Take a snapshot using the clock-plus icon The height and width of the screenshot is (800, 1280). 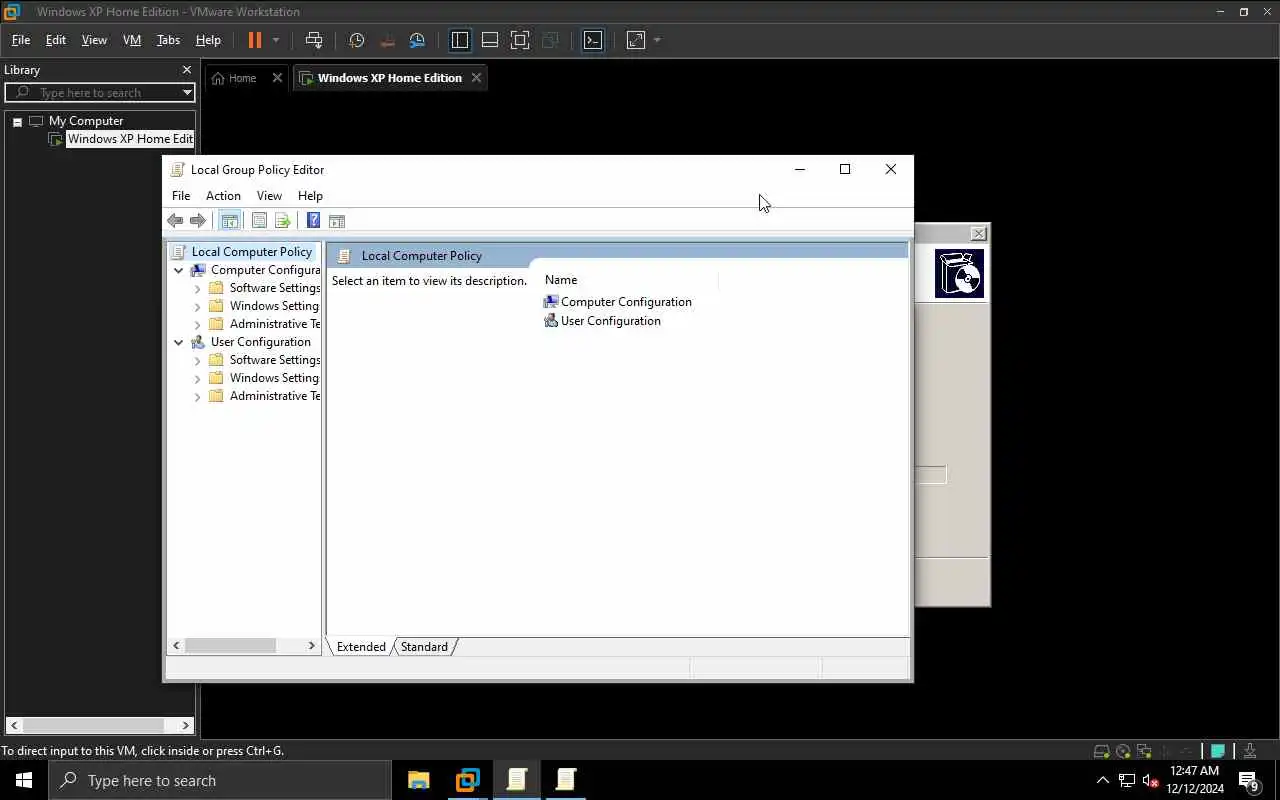pyautogui.click(x=356, y=40)
